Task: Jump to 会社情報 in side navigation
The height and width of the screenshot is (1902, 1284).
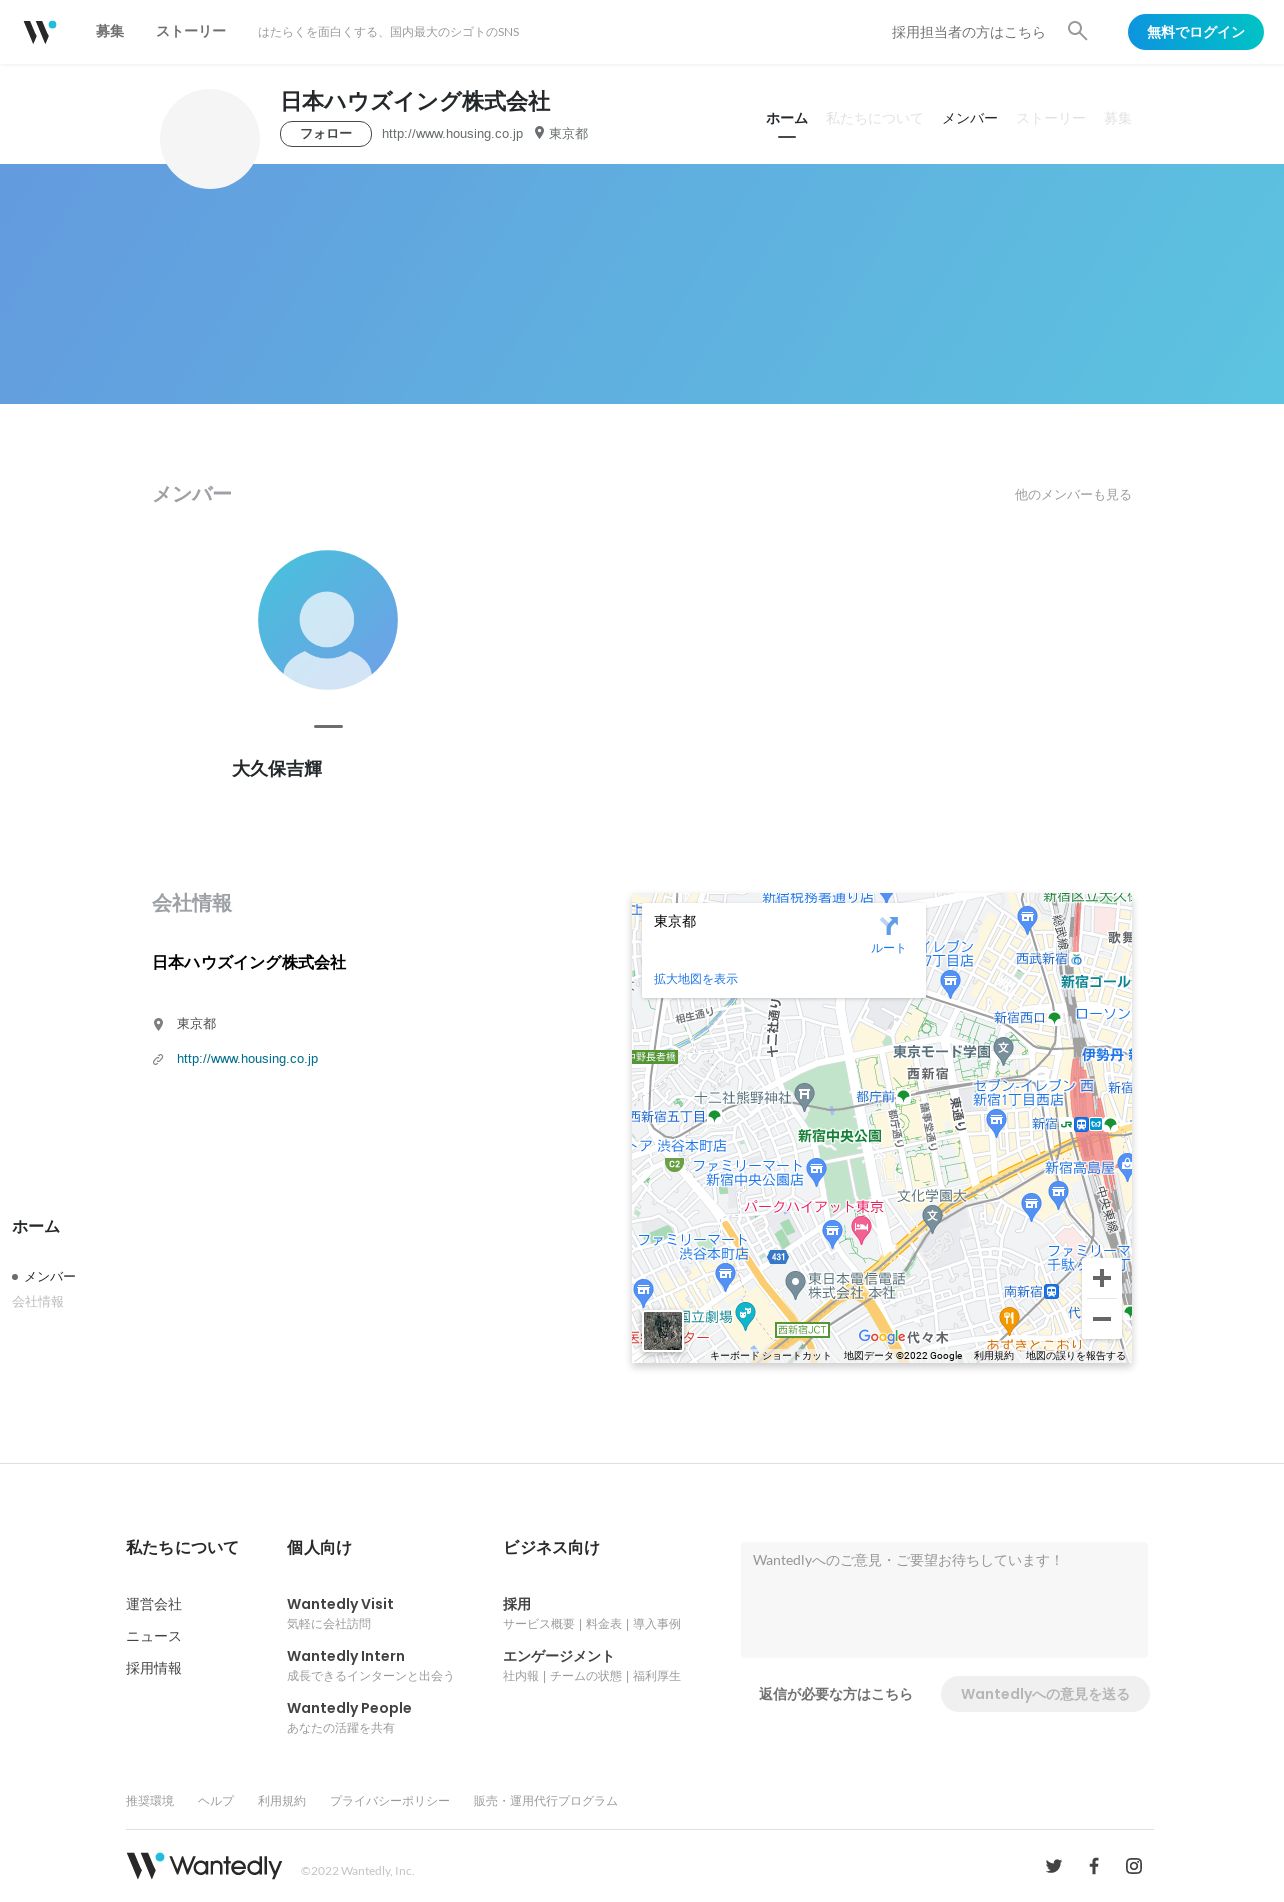Action: click(x=38, y=1302)
